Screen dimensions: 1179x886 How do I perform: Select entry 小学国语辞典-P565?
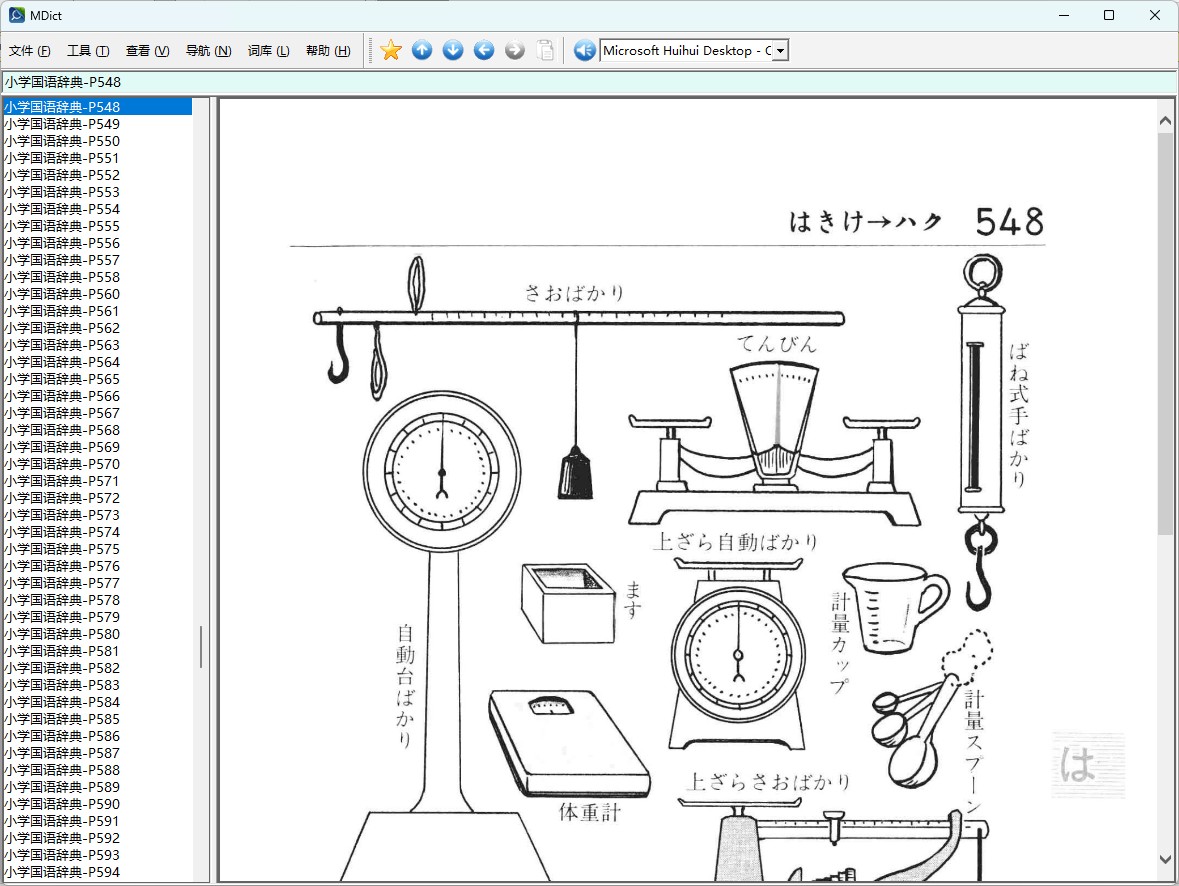[97, 379]
